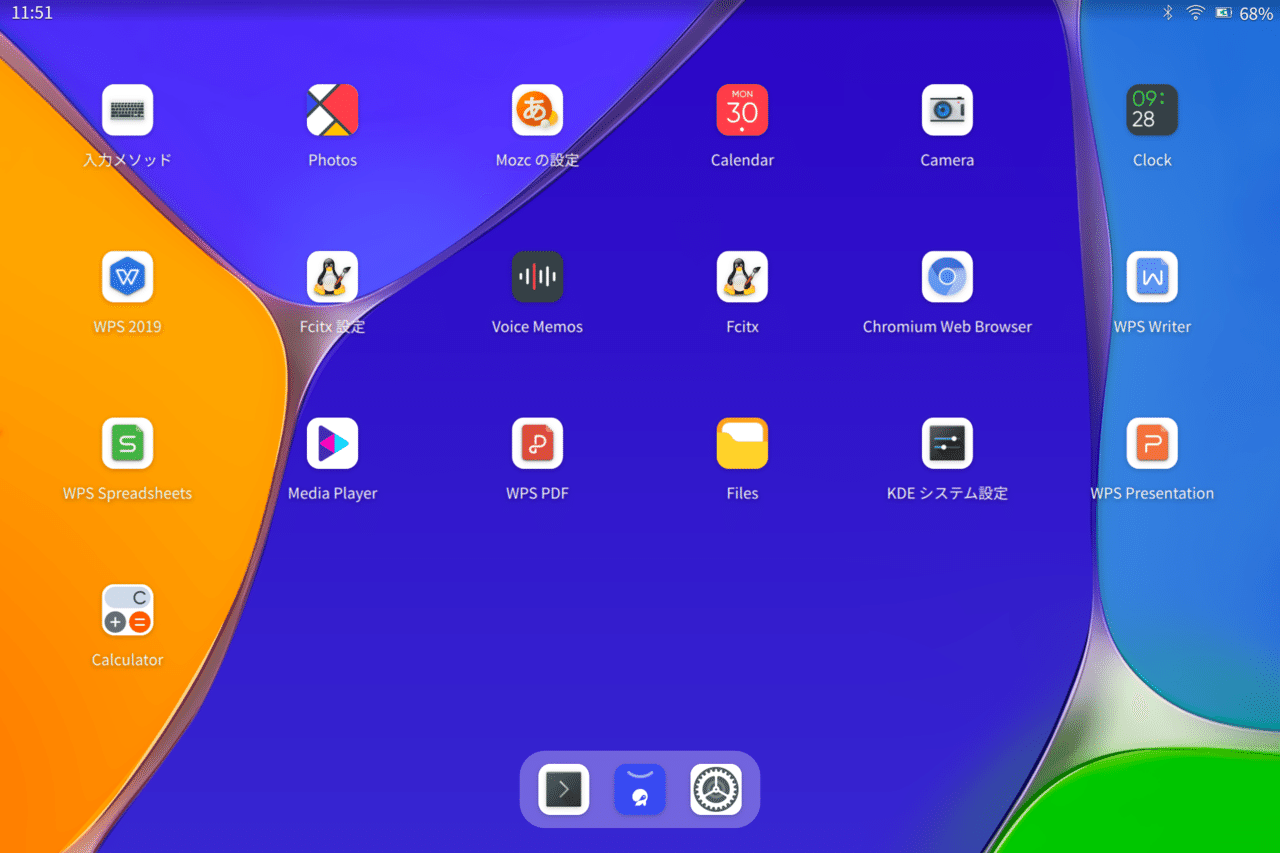The image size is (1280, 853).
Task: Open the Calculator
Action: click(127, 609)
